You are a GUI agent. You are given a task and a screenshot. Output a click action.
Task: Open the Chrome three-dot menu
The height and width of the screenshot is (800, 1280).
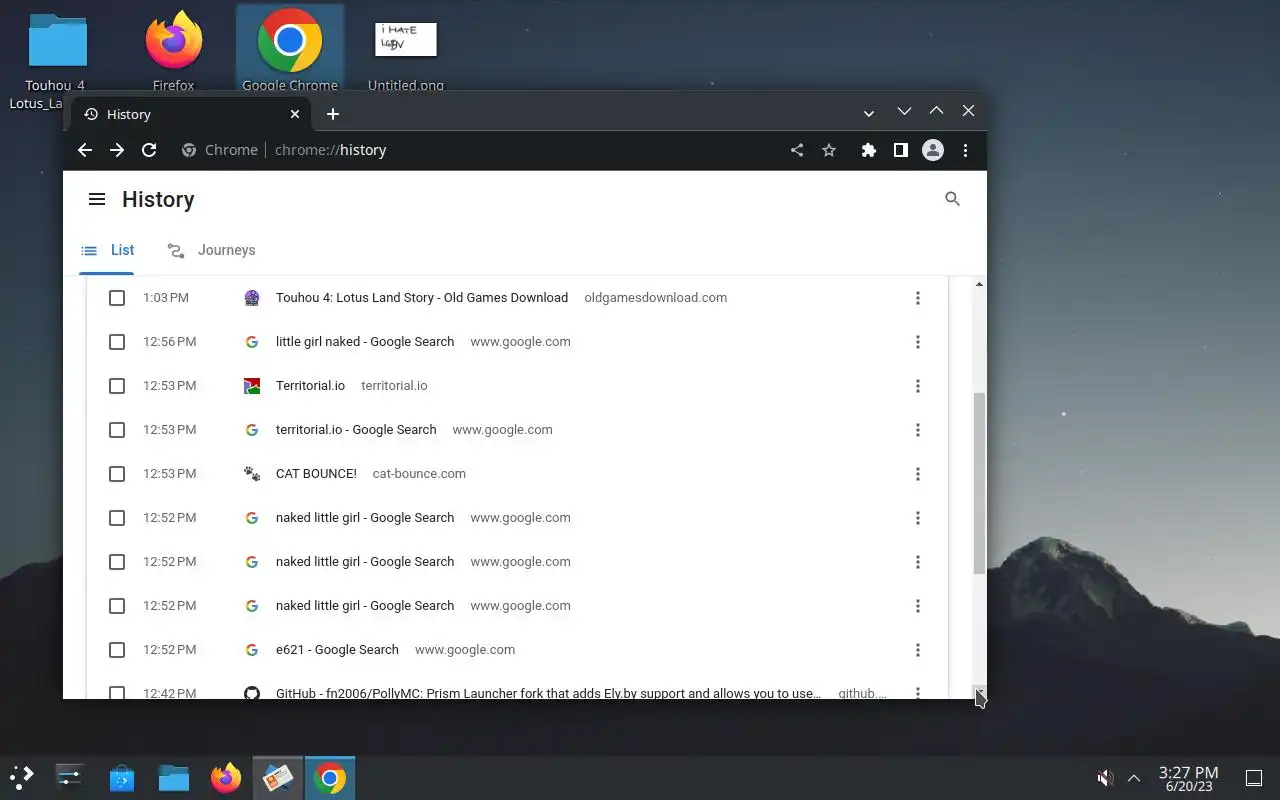click(965, 150)
